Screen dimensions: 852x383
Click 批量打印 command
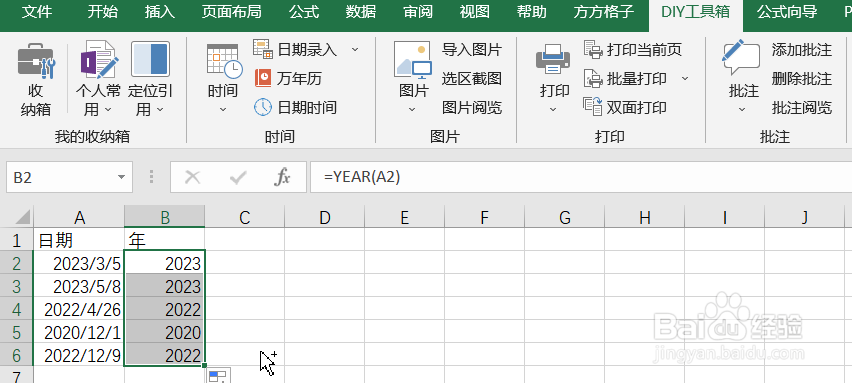625,79
